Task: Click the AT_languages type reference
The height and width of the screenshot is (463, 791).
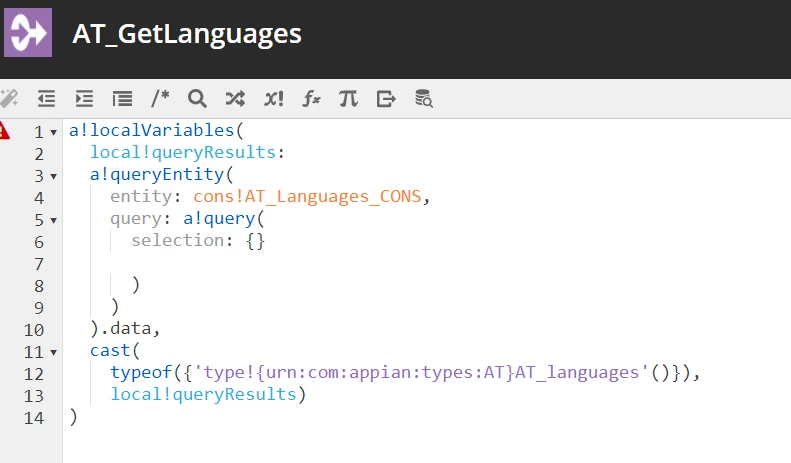Action: pos(422,372)
